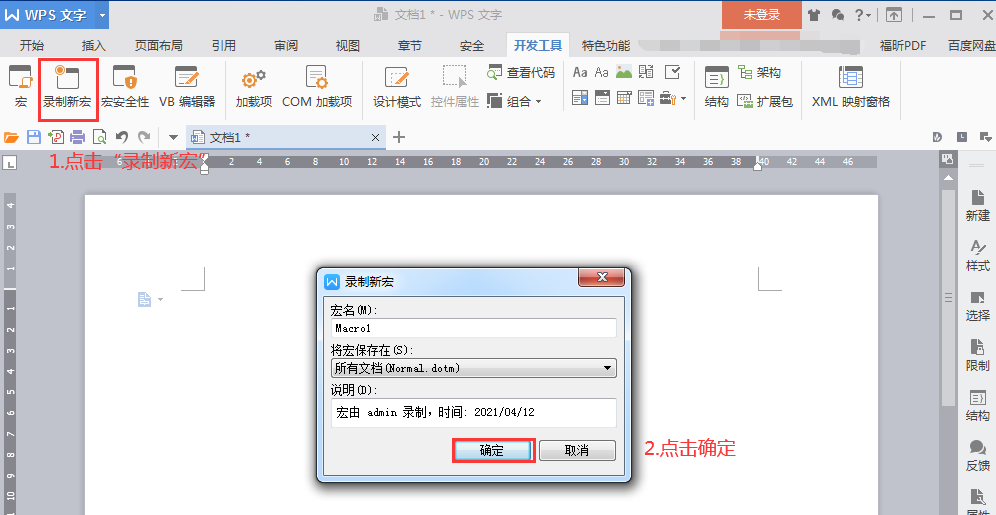Switch to the 安全 tab
This screenshot has width=996, height=515.
tap(471, 45)
